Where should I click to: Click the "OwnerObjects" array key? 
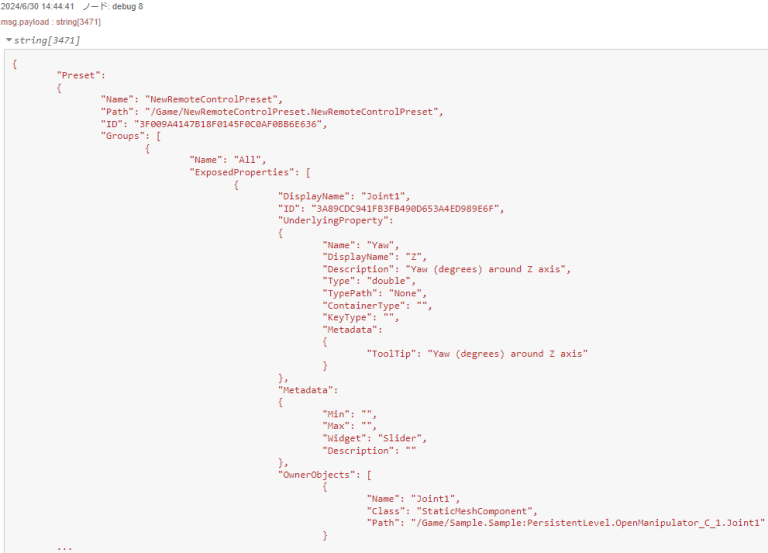point(320,474)
